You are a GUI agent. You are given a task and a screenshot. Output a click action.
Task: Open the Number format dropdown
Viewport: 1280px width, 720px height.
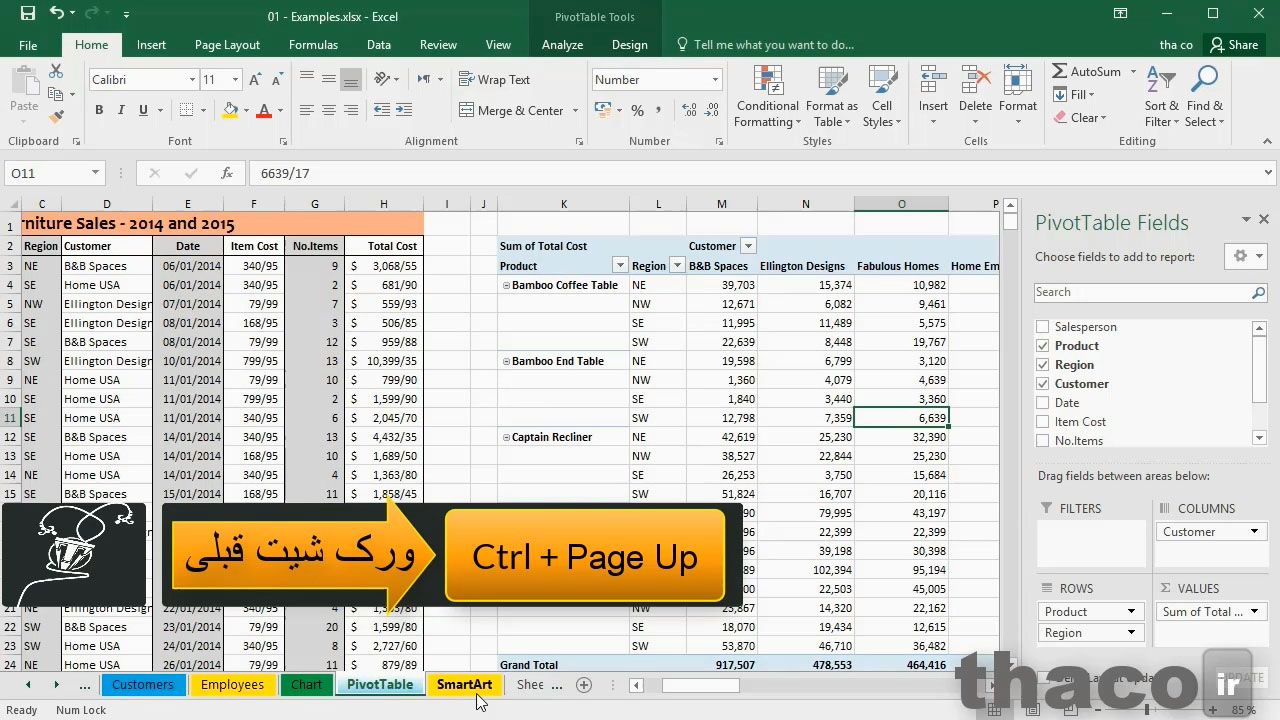click(714, 80)
